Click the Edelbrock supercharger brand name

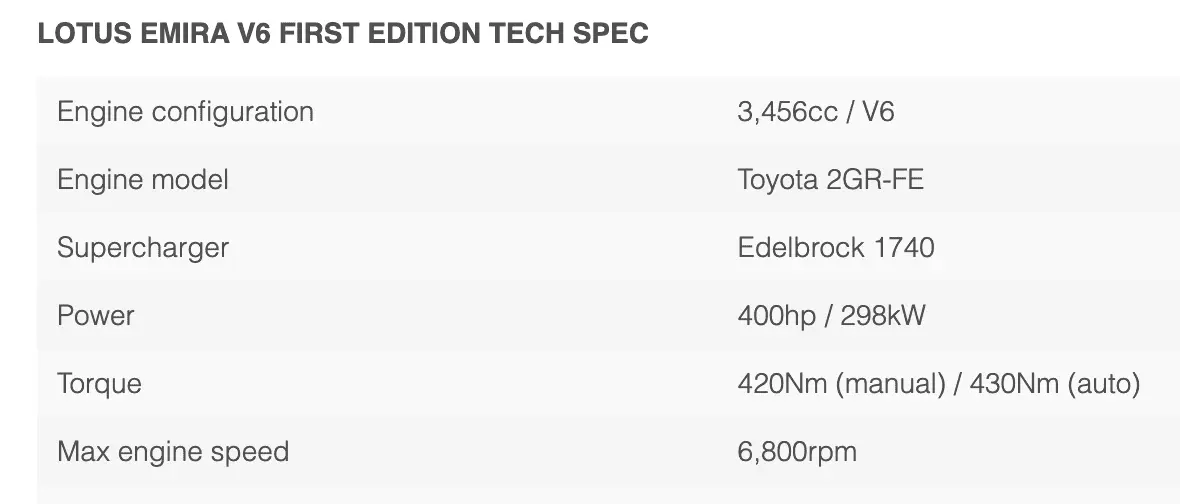[x=801, y=247]
